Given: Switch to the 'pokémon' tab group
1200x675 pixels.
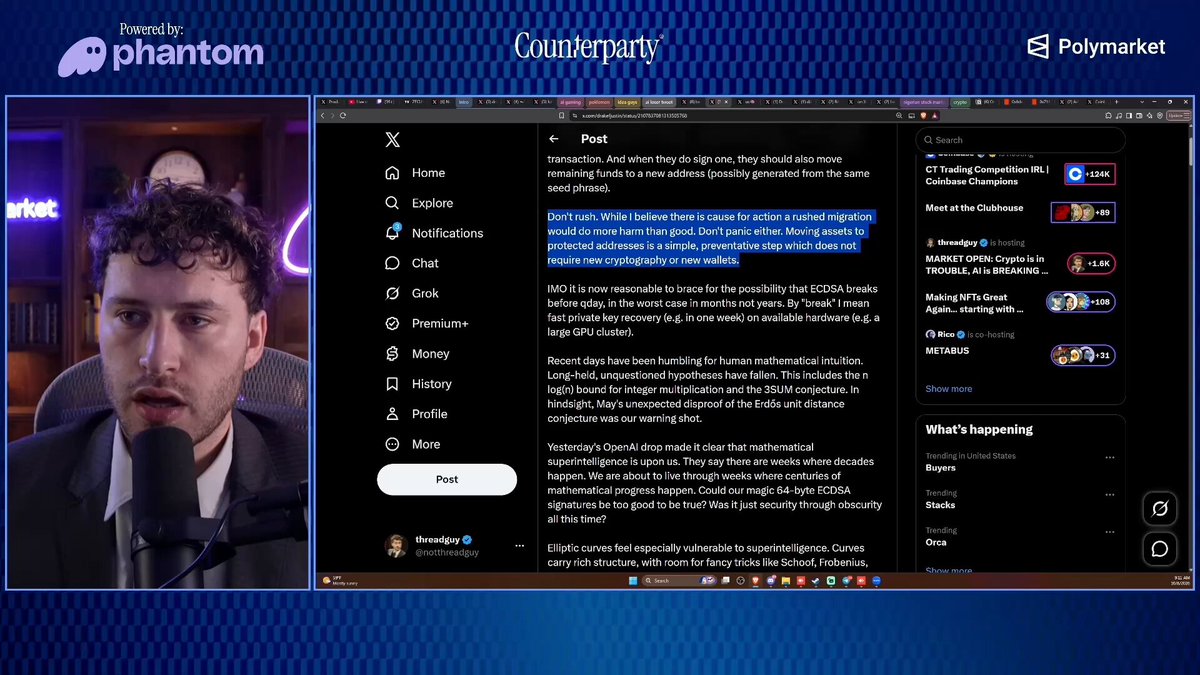Looking at the screenshot, I should [x=599, y=102].
